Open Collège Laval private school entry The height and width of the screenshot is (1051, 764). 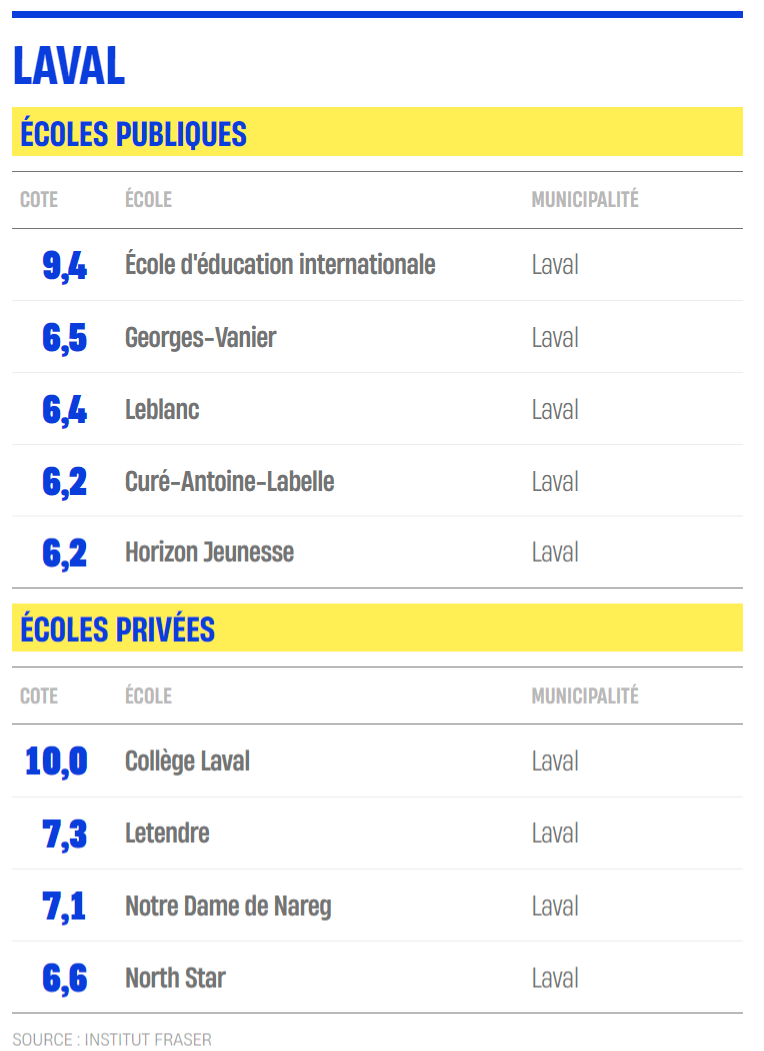(188, 761)
